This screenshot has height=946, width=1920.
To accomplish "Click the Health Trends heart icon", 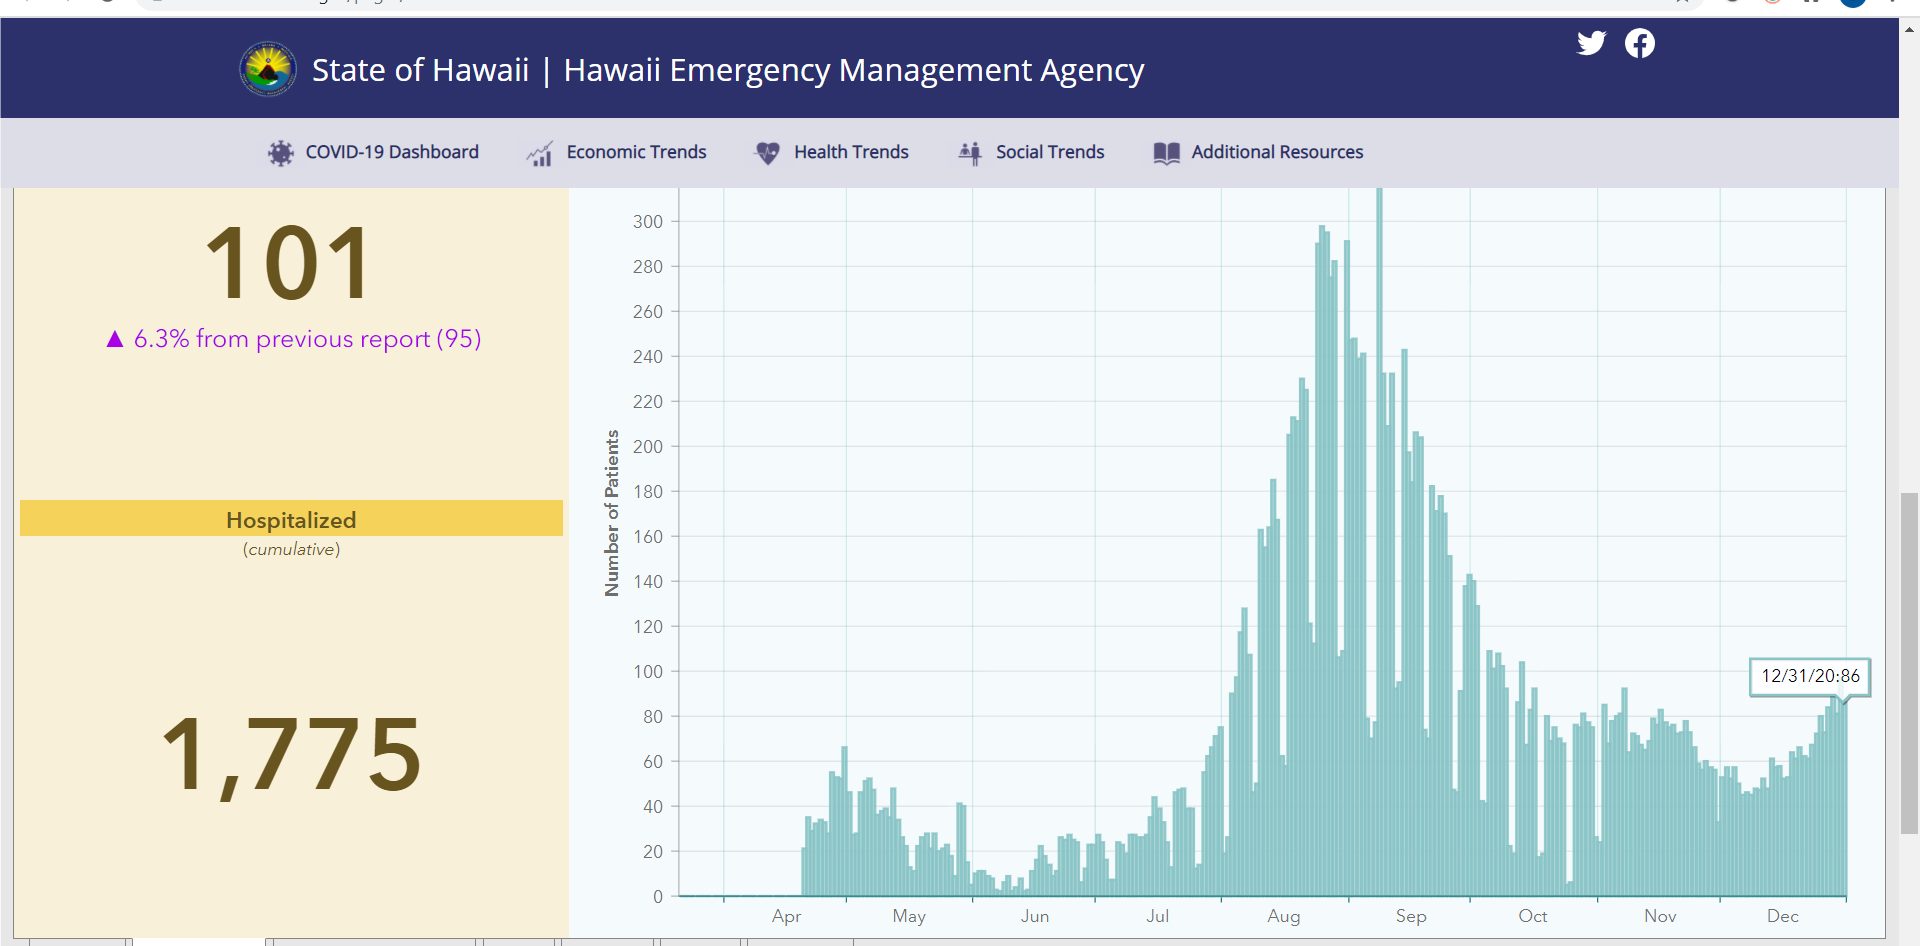I will [x=768, y=153].
